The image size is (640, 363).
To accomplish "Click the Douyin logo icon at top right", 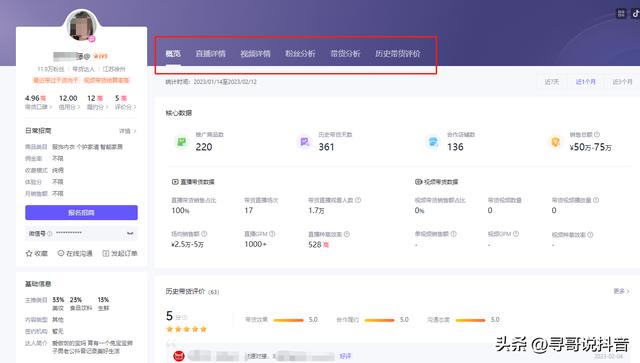I will pos(636,13).
